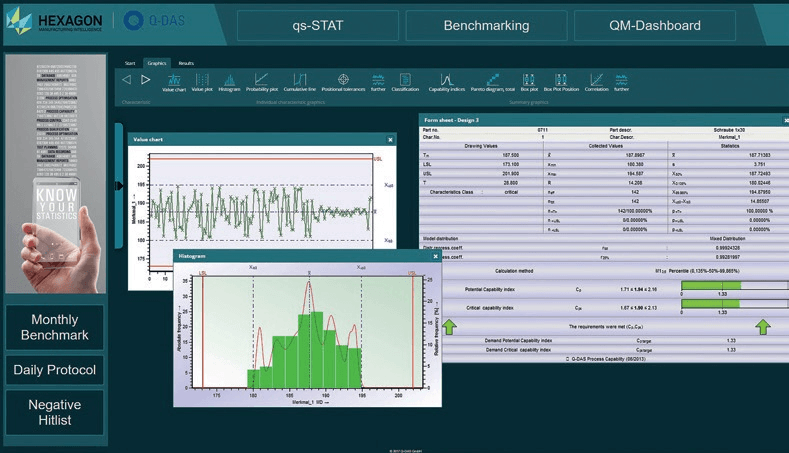The width and height of the screenshot is (789, 453).
Task: Open Pareto diagram, total
Action: (x=493, y=83)
